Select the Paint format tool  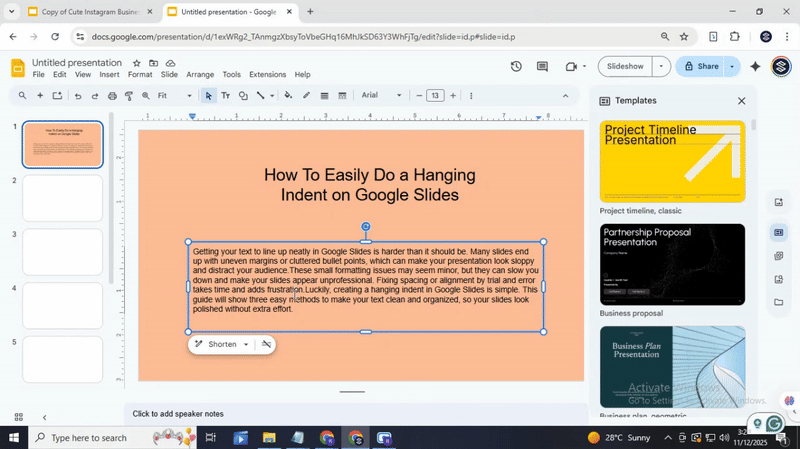tap(128, 96)
